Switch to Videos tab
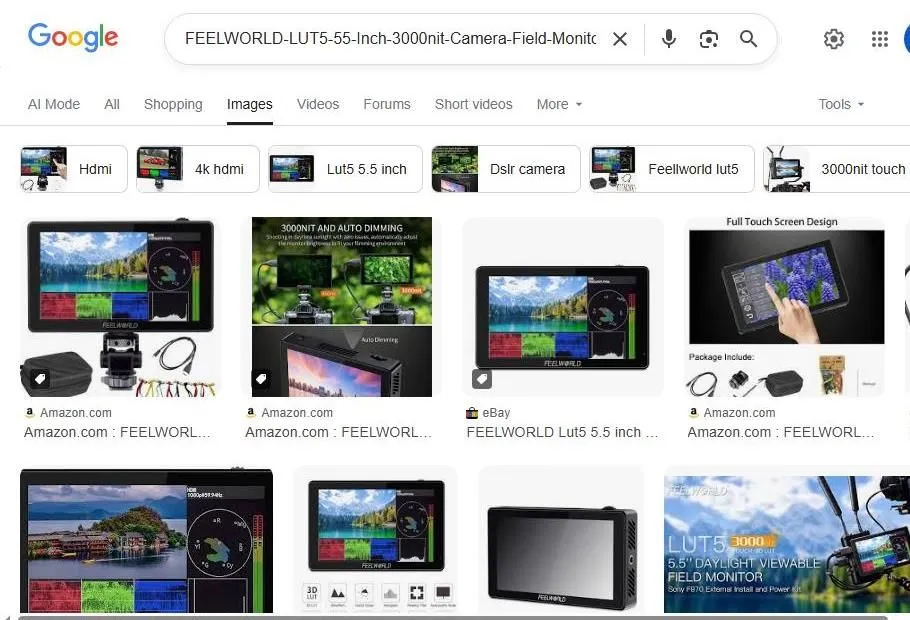This screenshot has height=620, width=910. point(318,104)
